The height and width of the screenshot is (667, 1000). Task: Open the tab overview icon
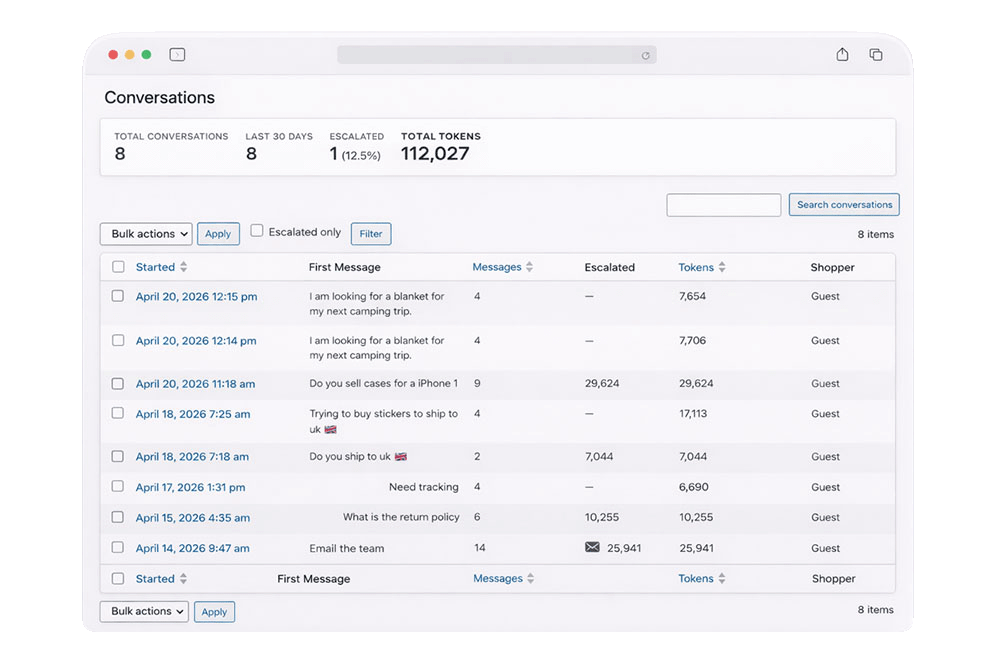(x=876, y=55)
